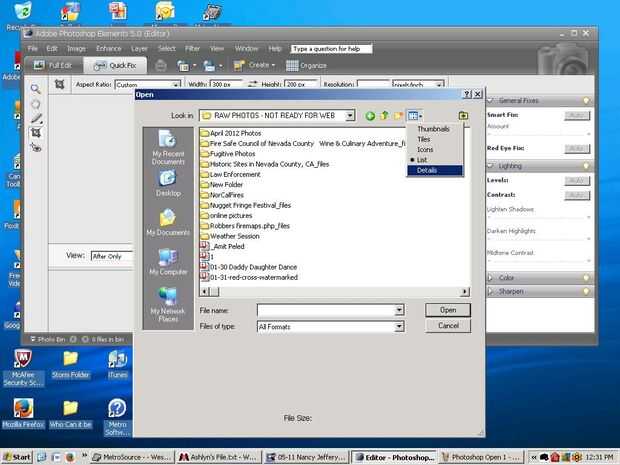
Task: Click the Organize grid icon
Action: (x=292, y=66)
